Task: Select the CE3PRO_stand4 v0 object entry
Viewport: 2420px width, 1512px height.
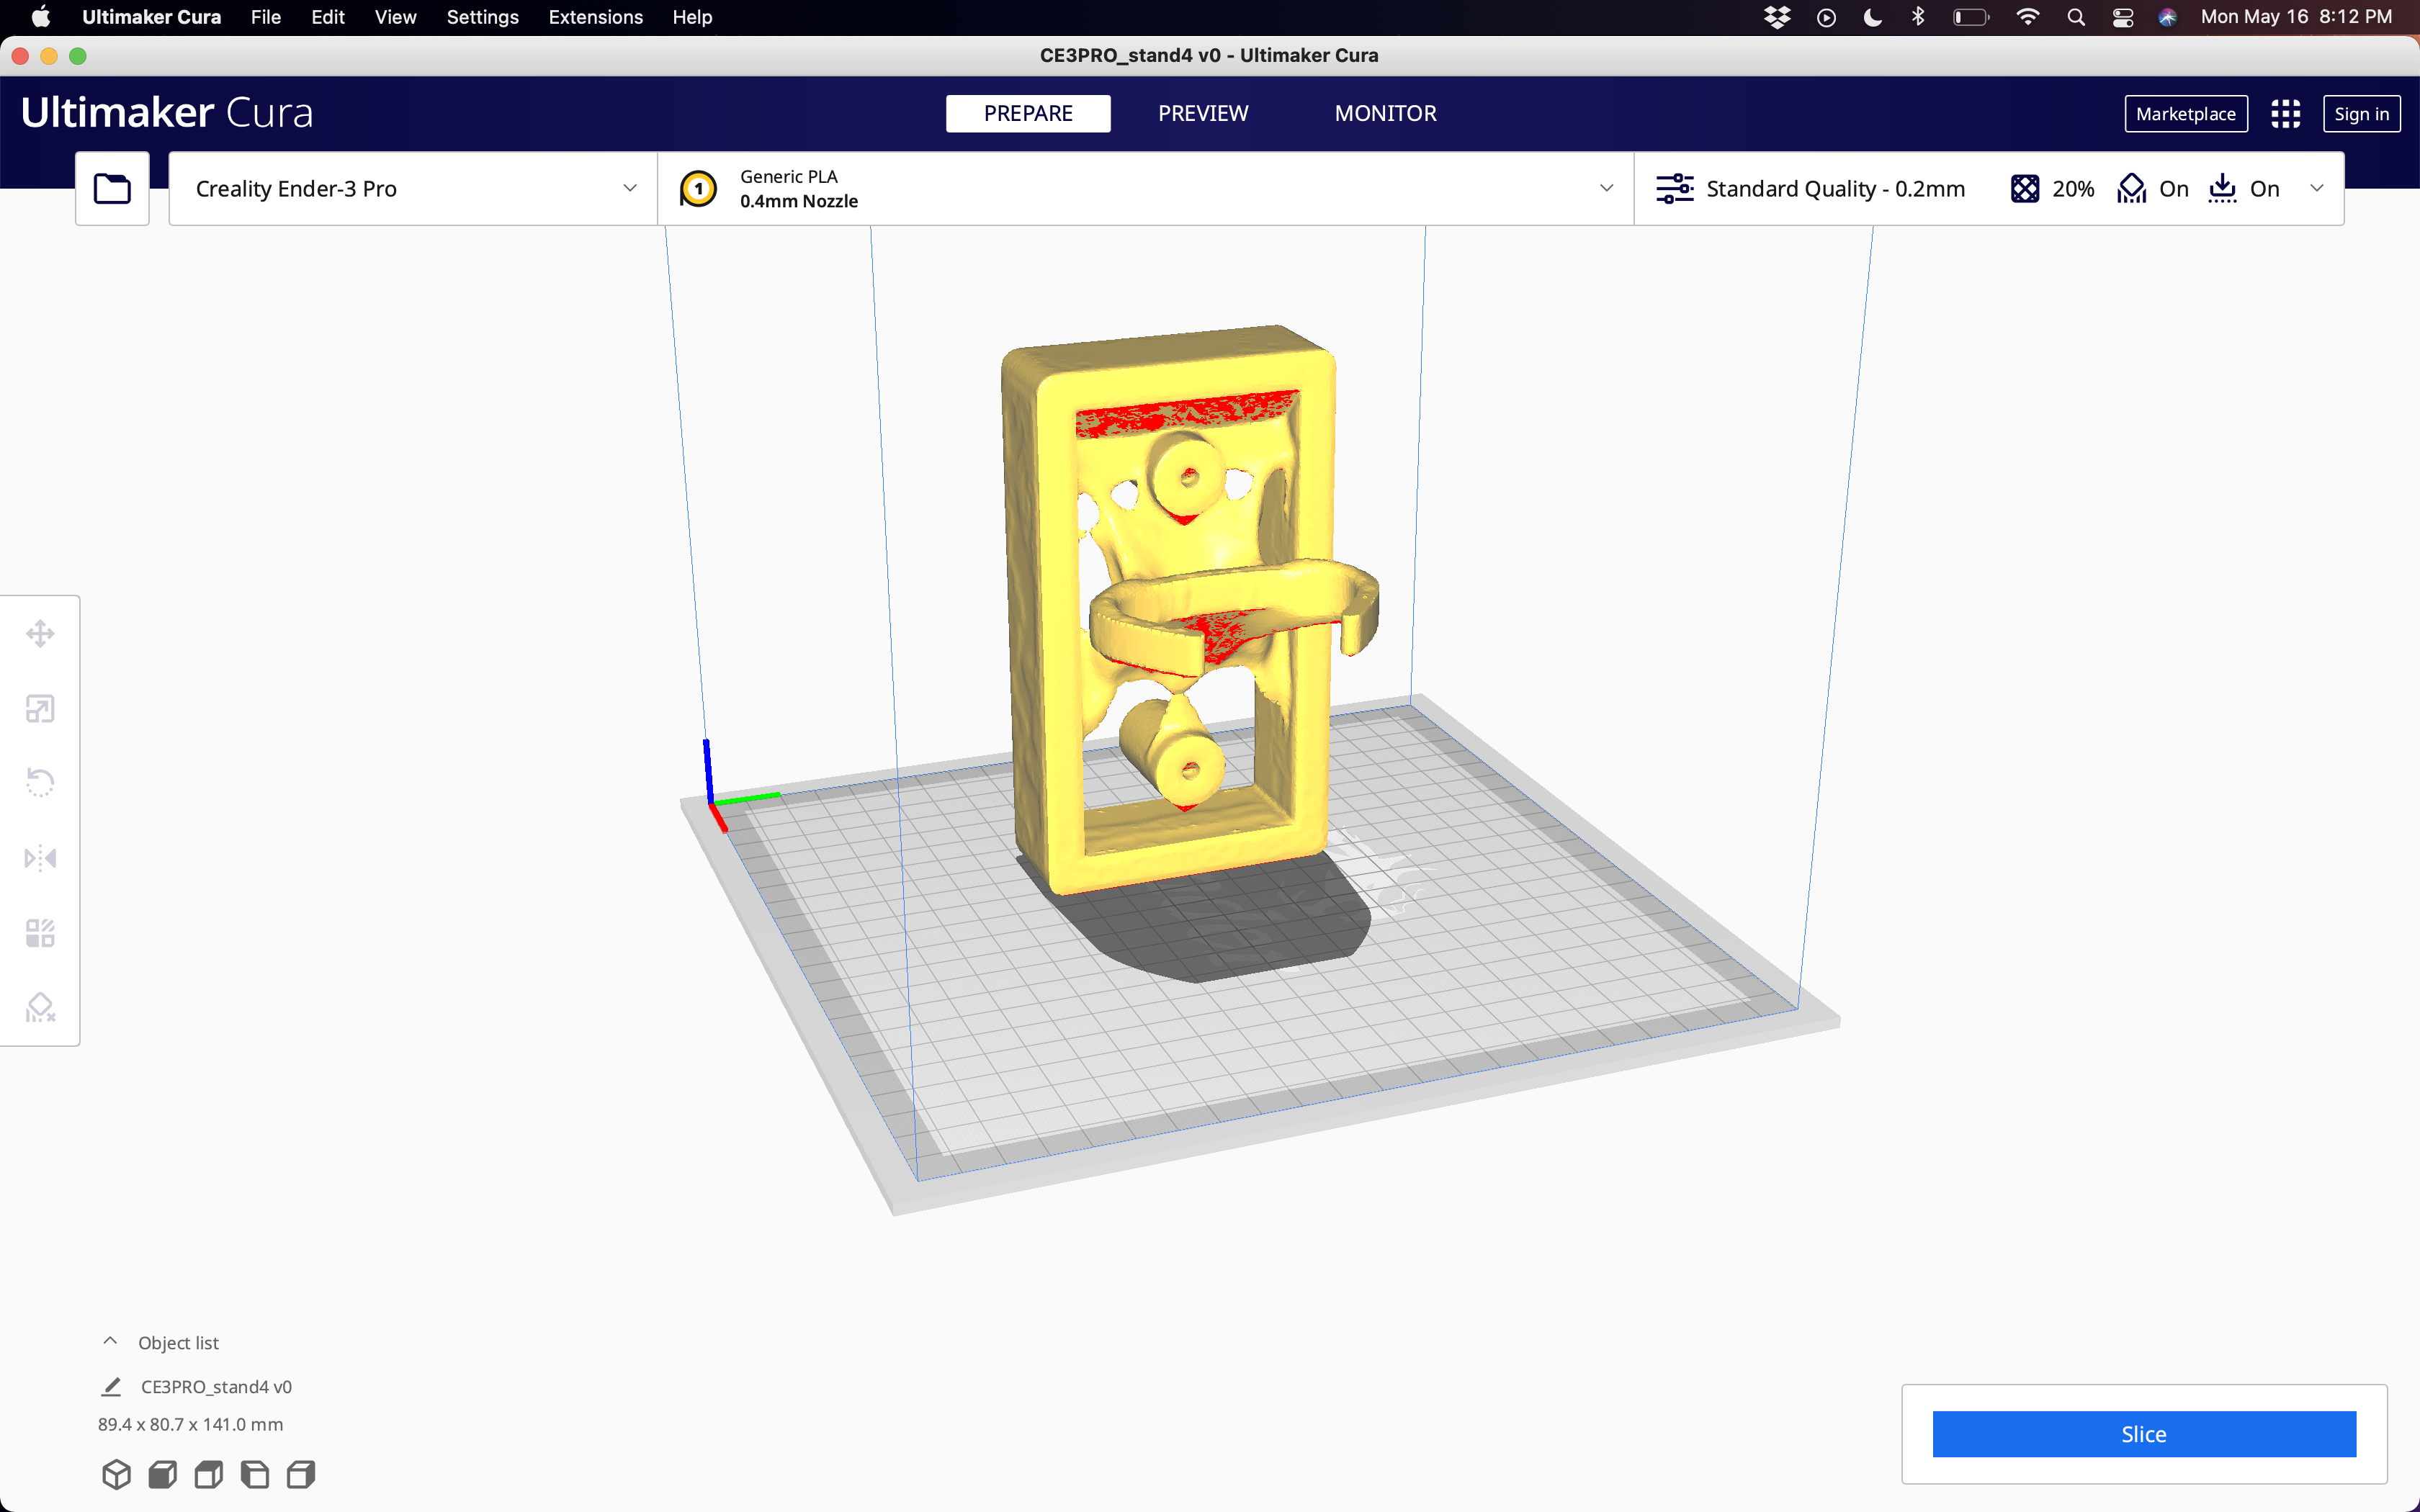Action: click(216, 1387)
